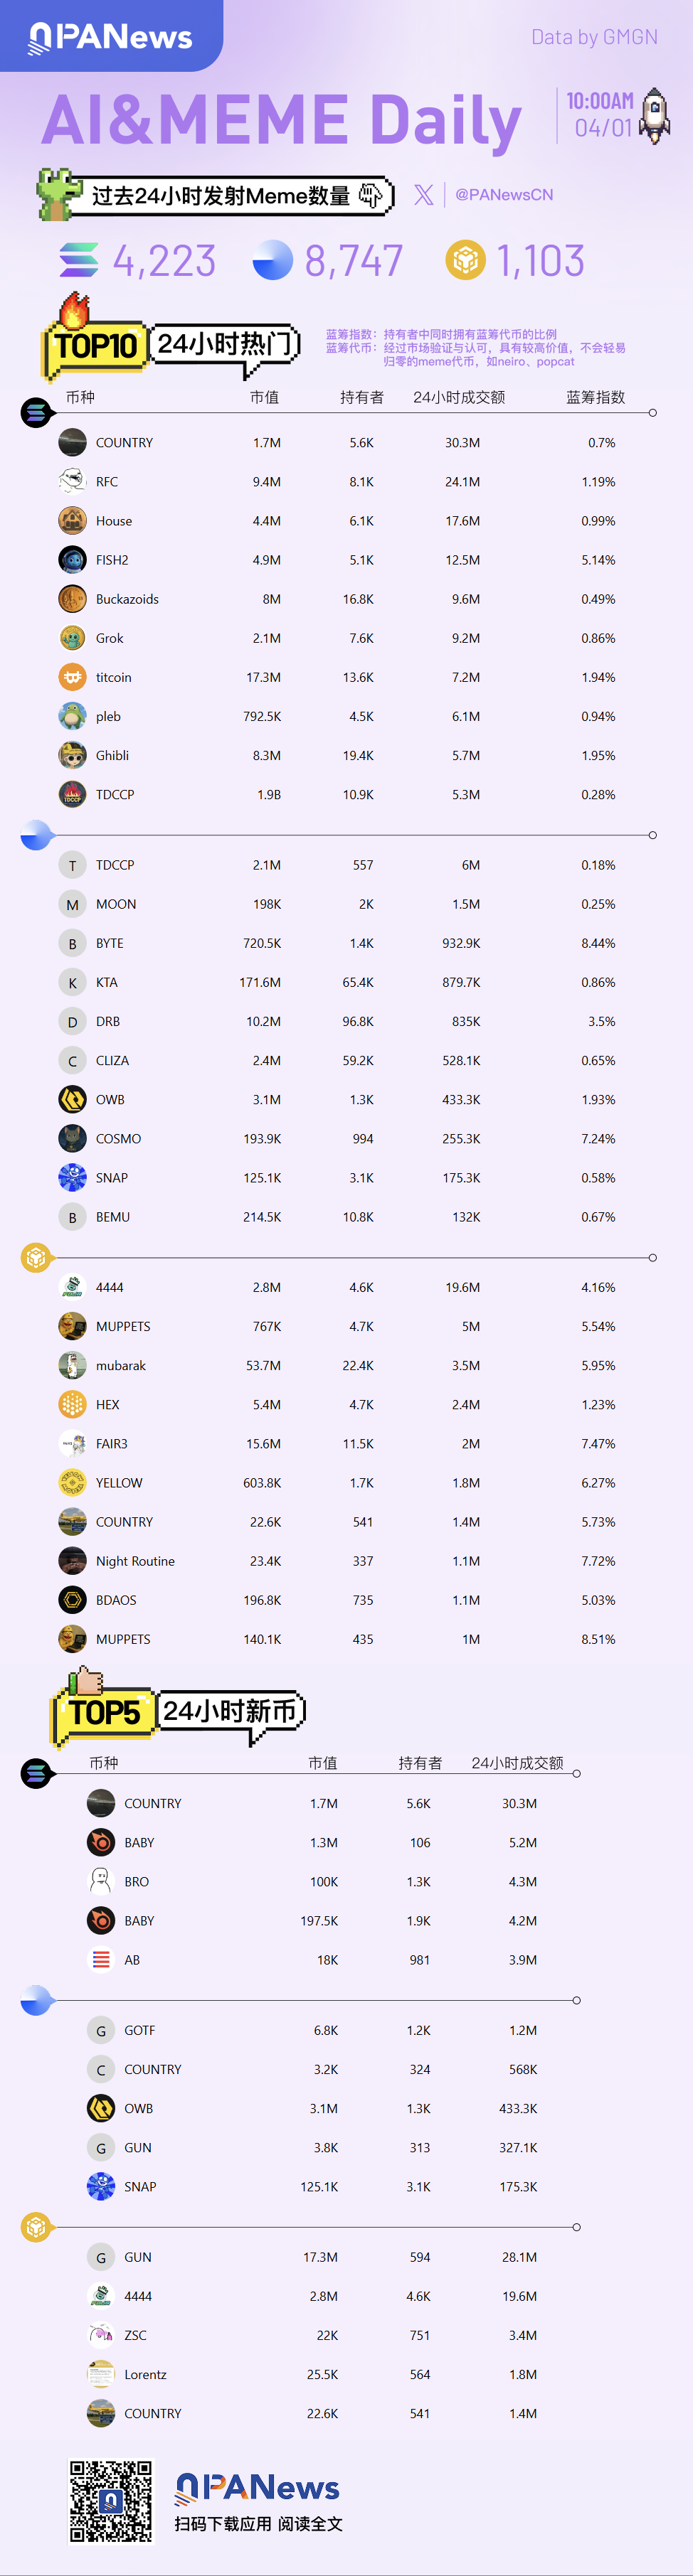Click the BDAOS token icon
This screenshot has width=693, height=2576.
coord(72,1600)
